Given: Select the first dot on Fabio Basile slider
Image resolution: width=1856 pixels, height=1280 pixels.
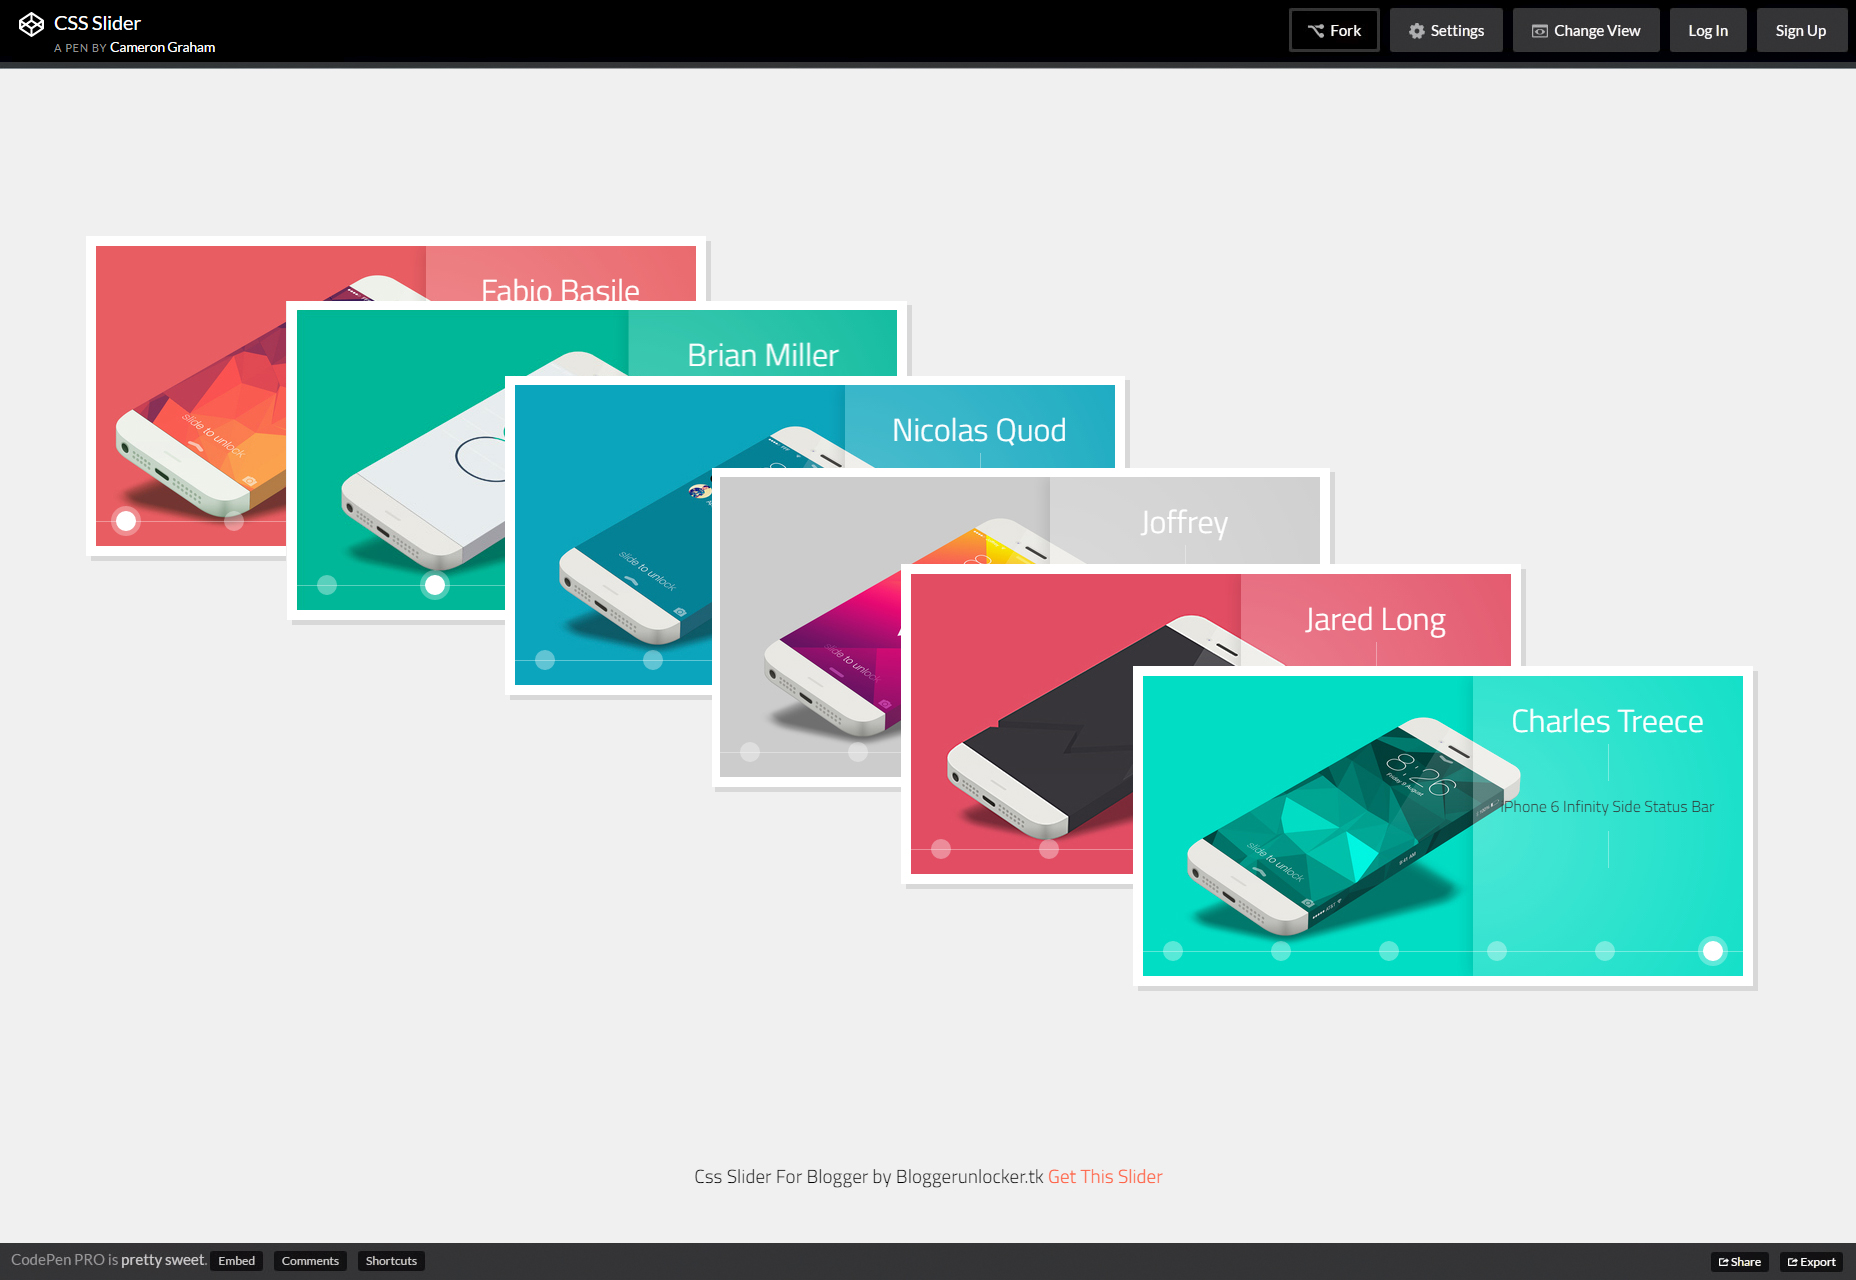Looking at the screenshot, I should (x=126, y=521).
